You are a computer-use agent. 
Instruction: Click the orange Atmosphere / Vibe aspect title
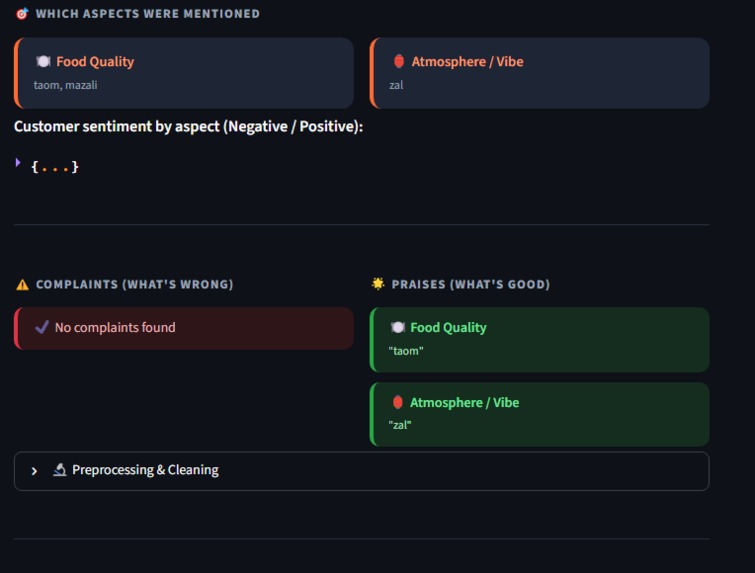point(468,62)
